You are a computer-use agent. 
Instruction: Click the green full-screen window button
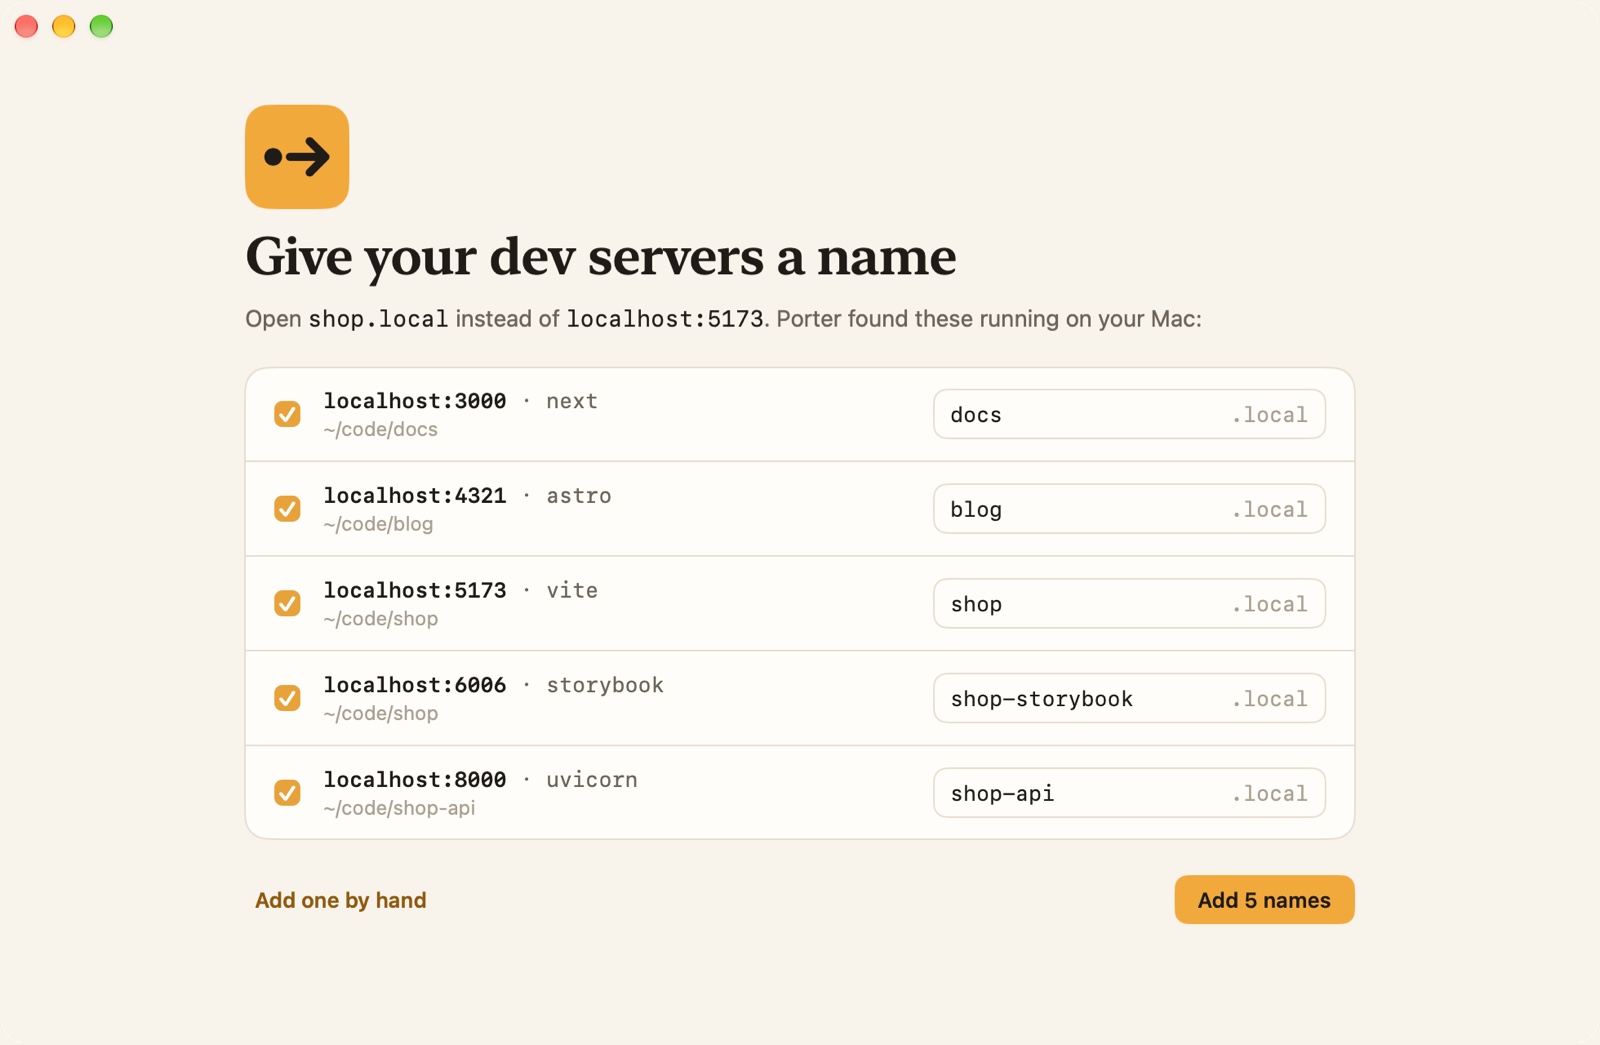tap(101, 26)
